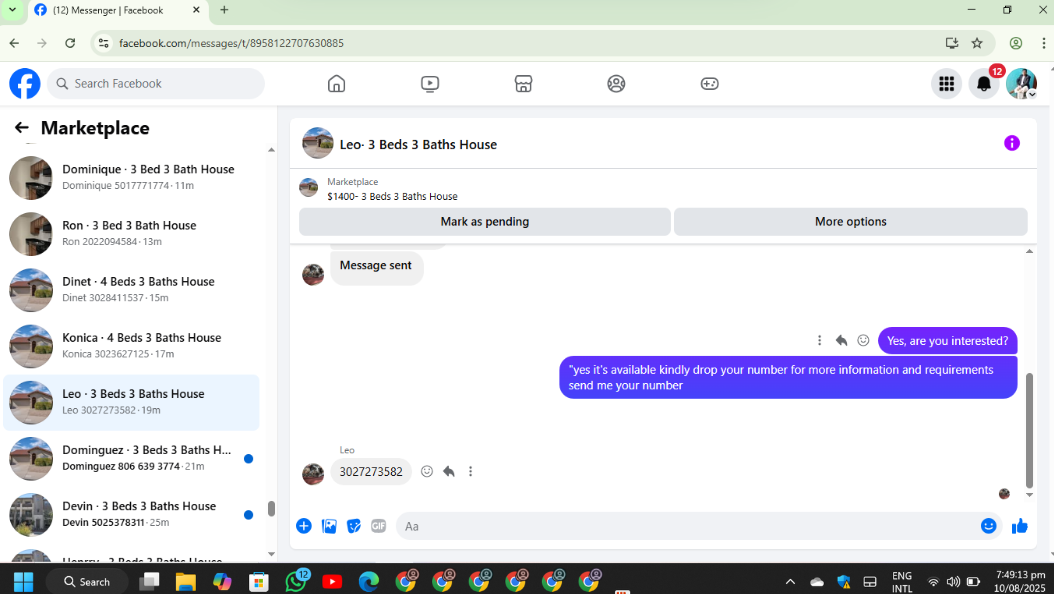The height and width of the screenshot is (594, 1054).
Task: Send a thumbs up like
Action: [1020, 526]
